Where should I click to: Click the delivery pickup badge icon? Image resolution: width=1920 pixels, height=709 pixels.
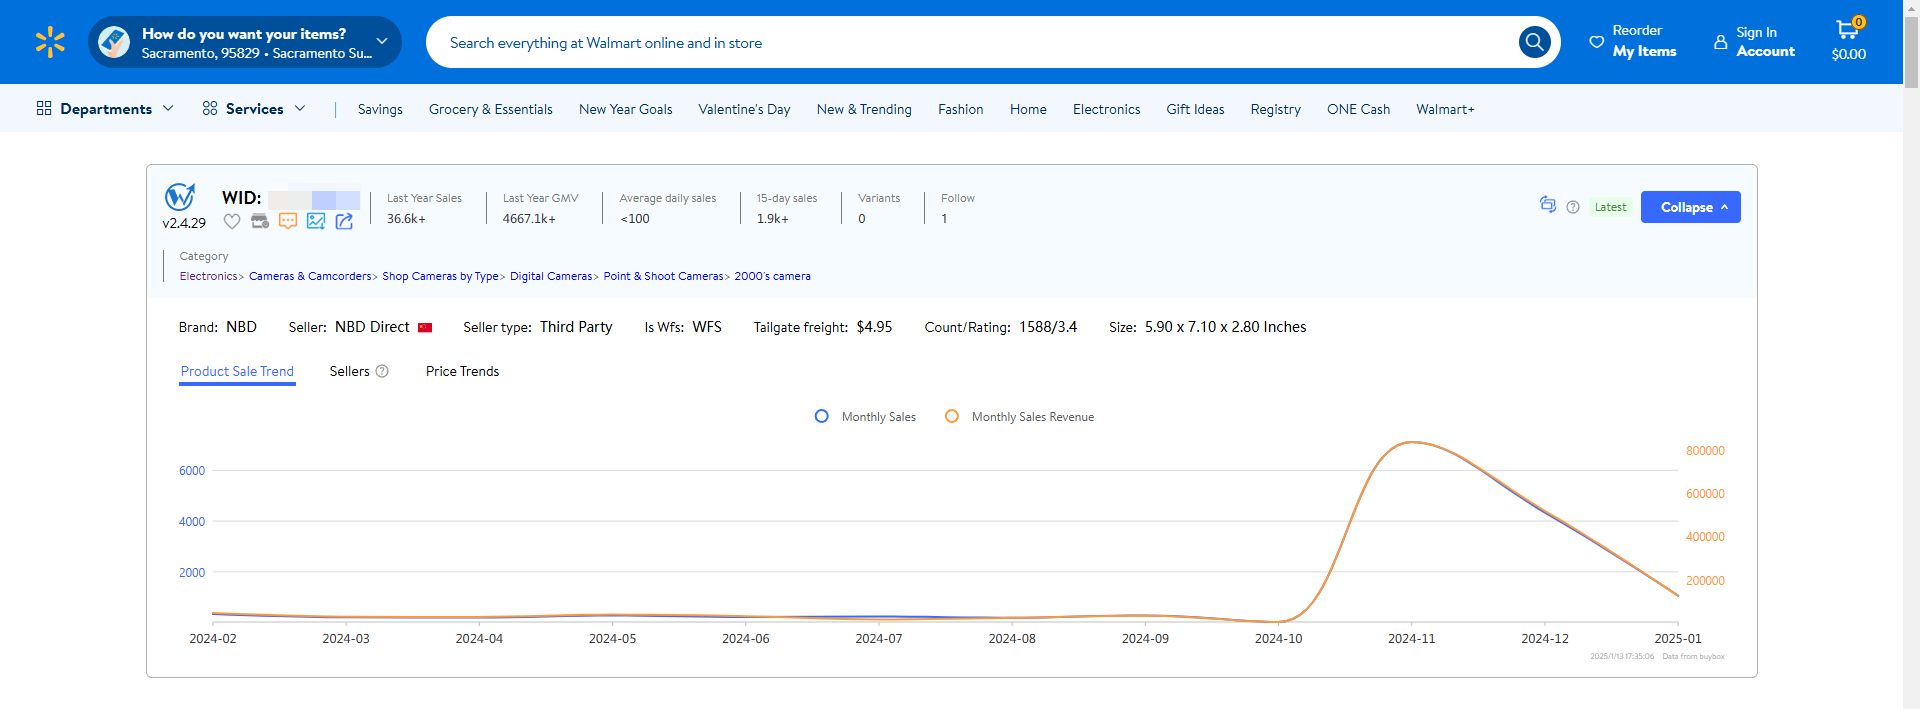coord(114,42)
